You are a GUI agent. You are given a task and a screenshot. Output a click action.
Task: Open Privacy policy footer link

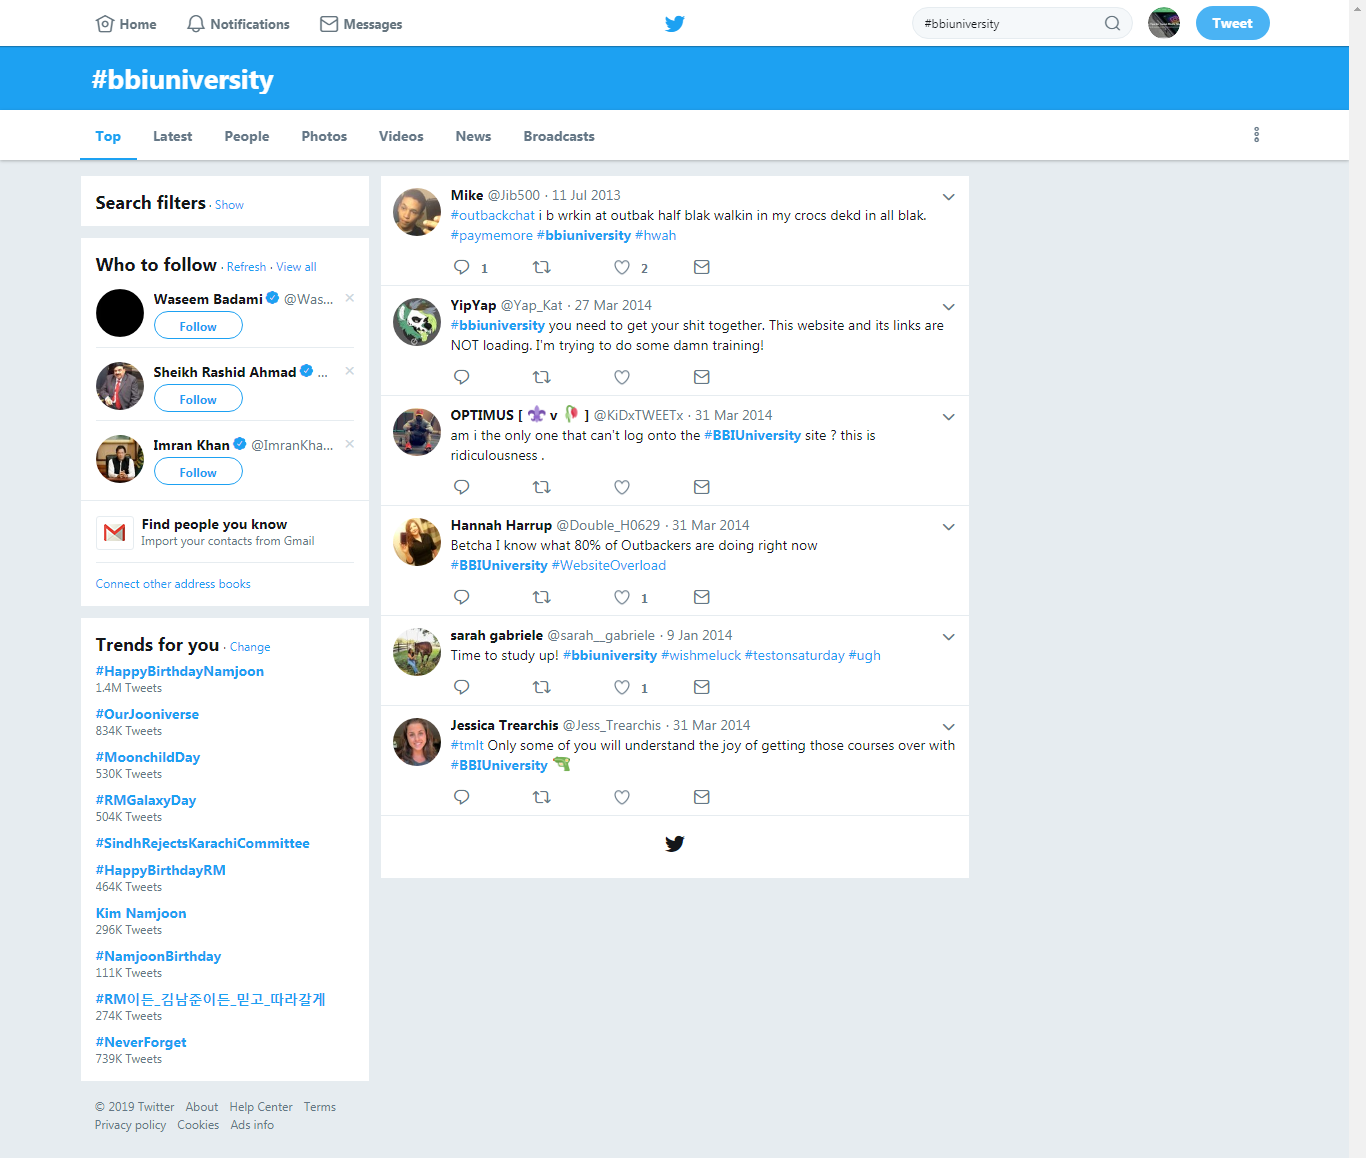[131, 1125]
